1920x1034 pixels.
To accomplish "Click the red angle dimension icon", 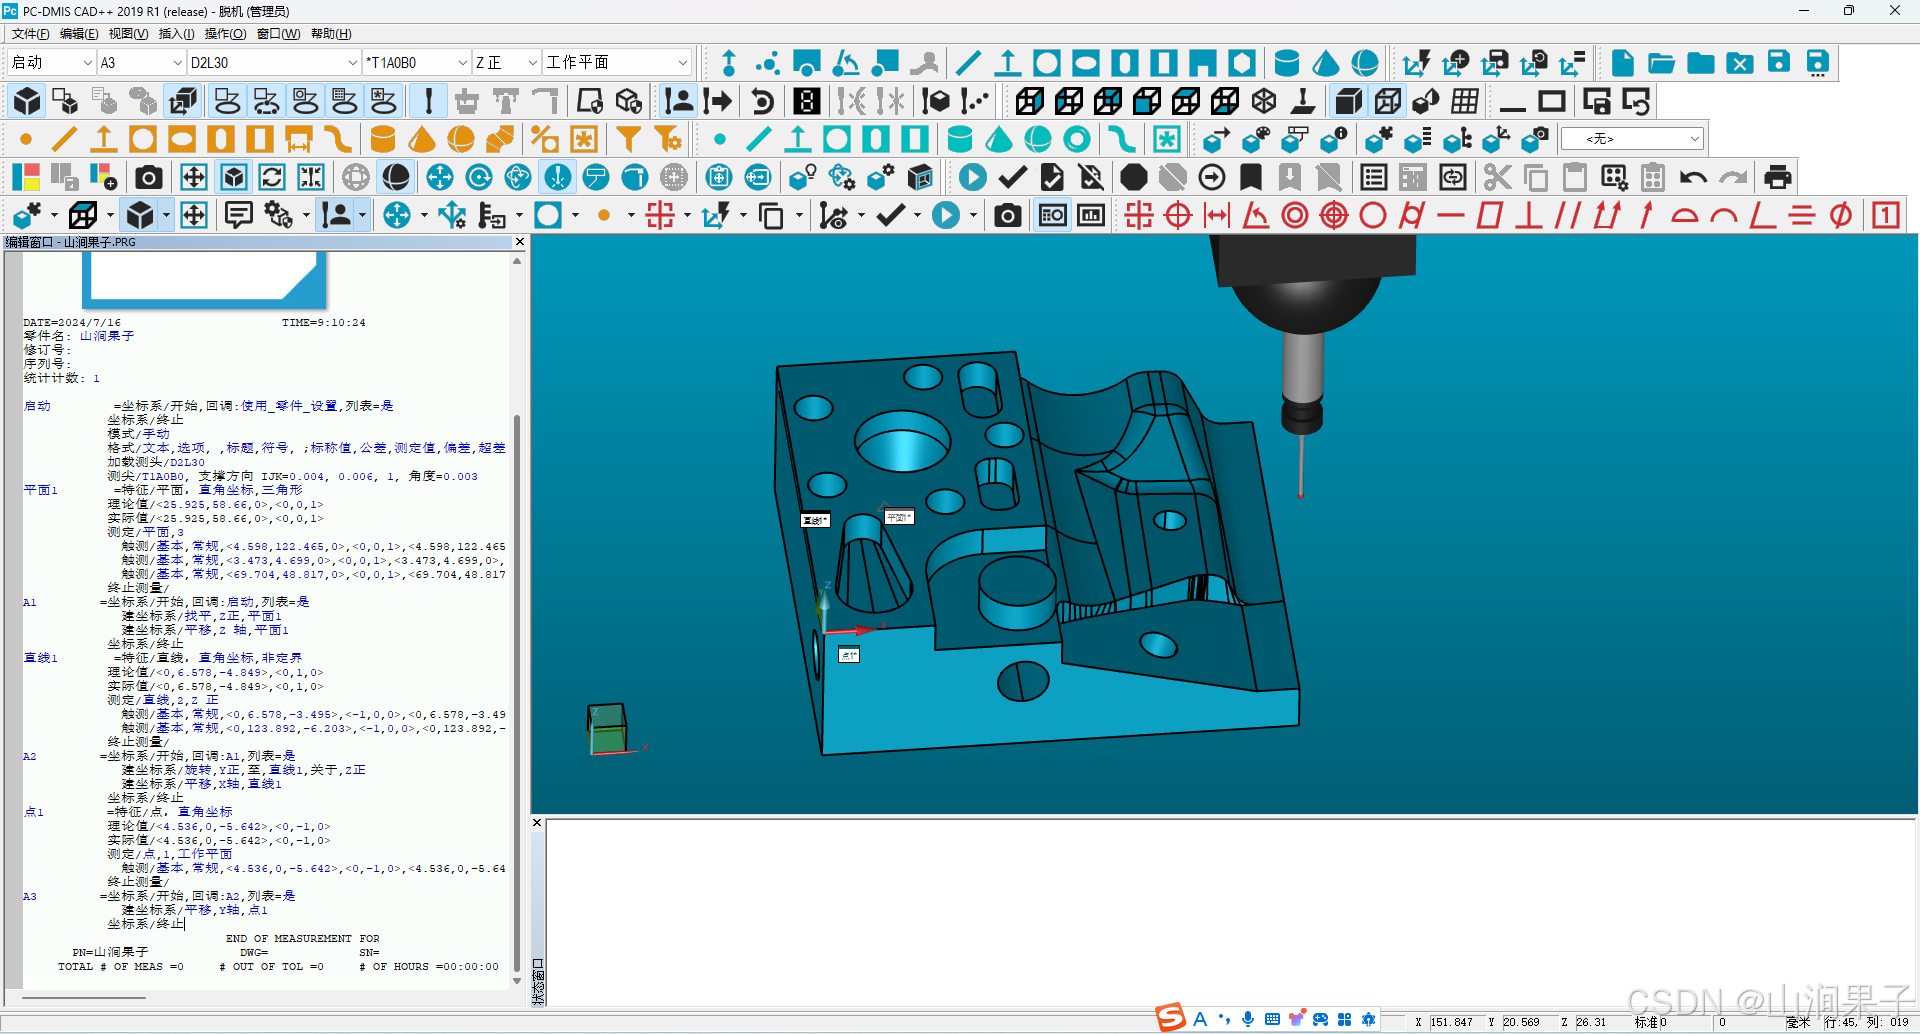I will (x=1256, y=215).
